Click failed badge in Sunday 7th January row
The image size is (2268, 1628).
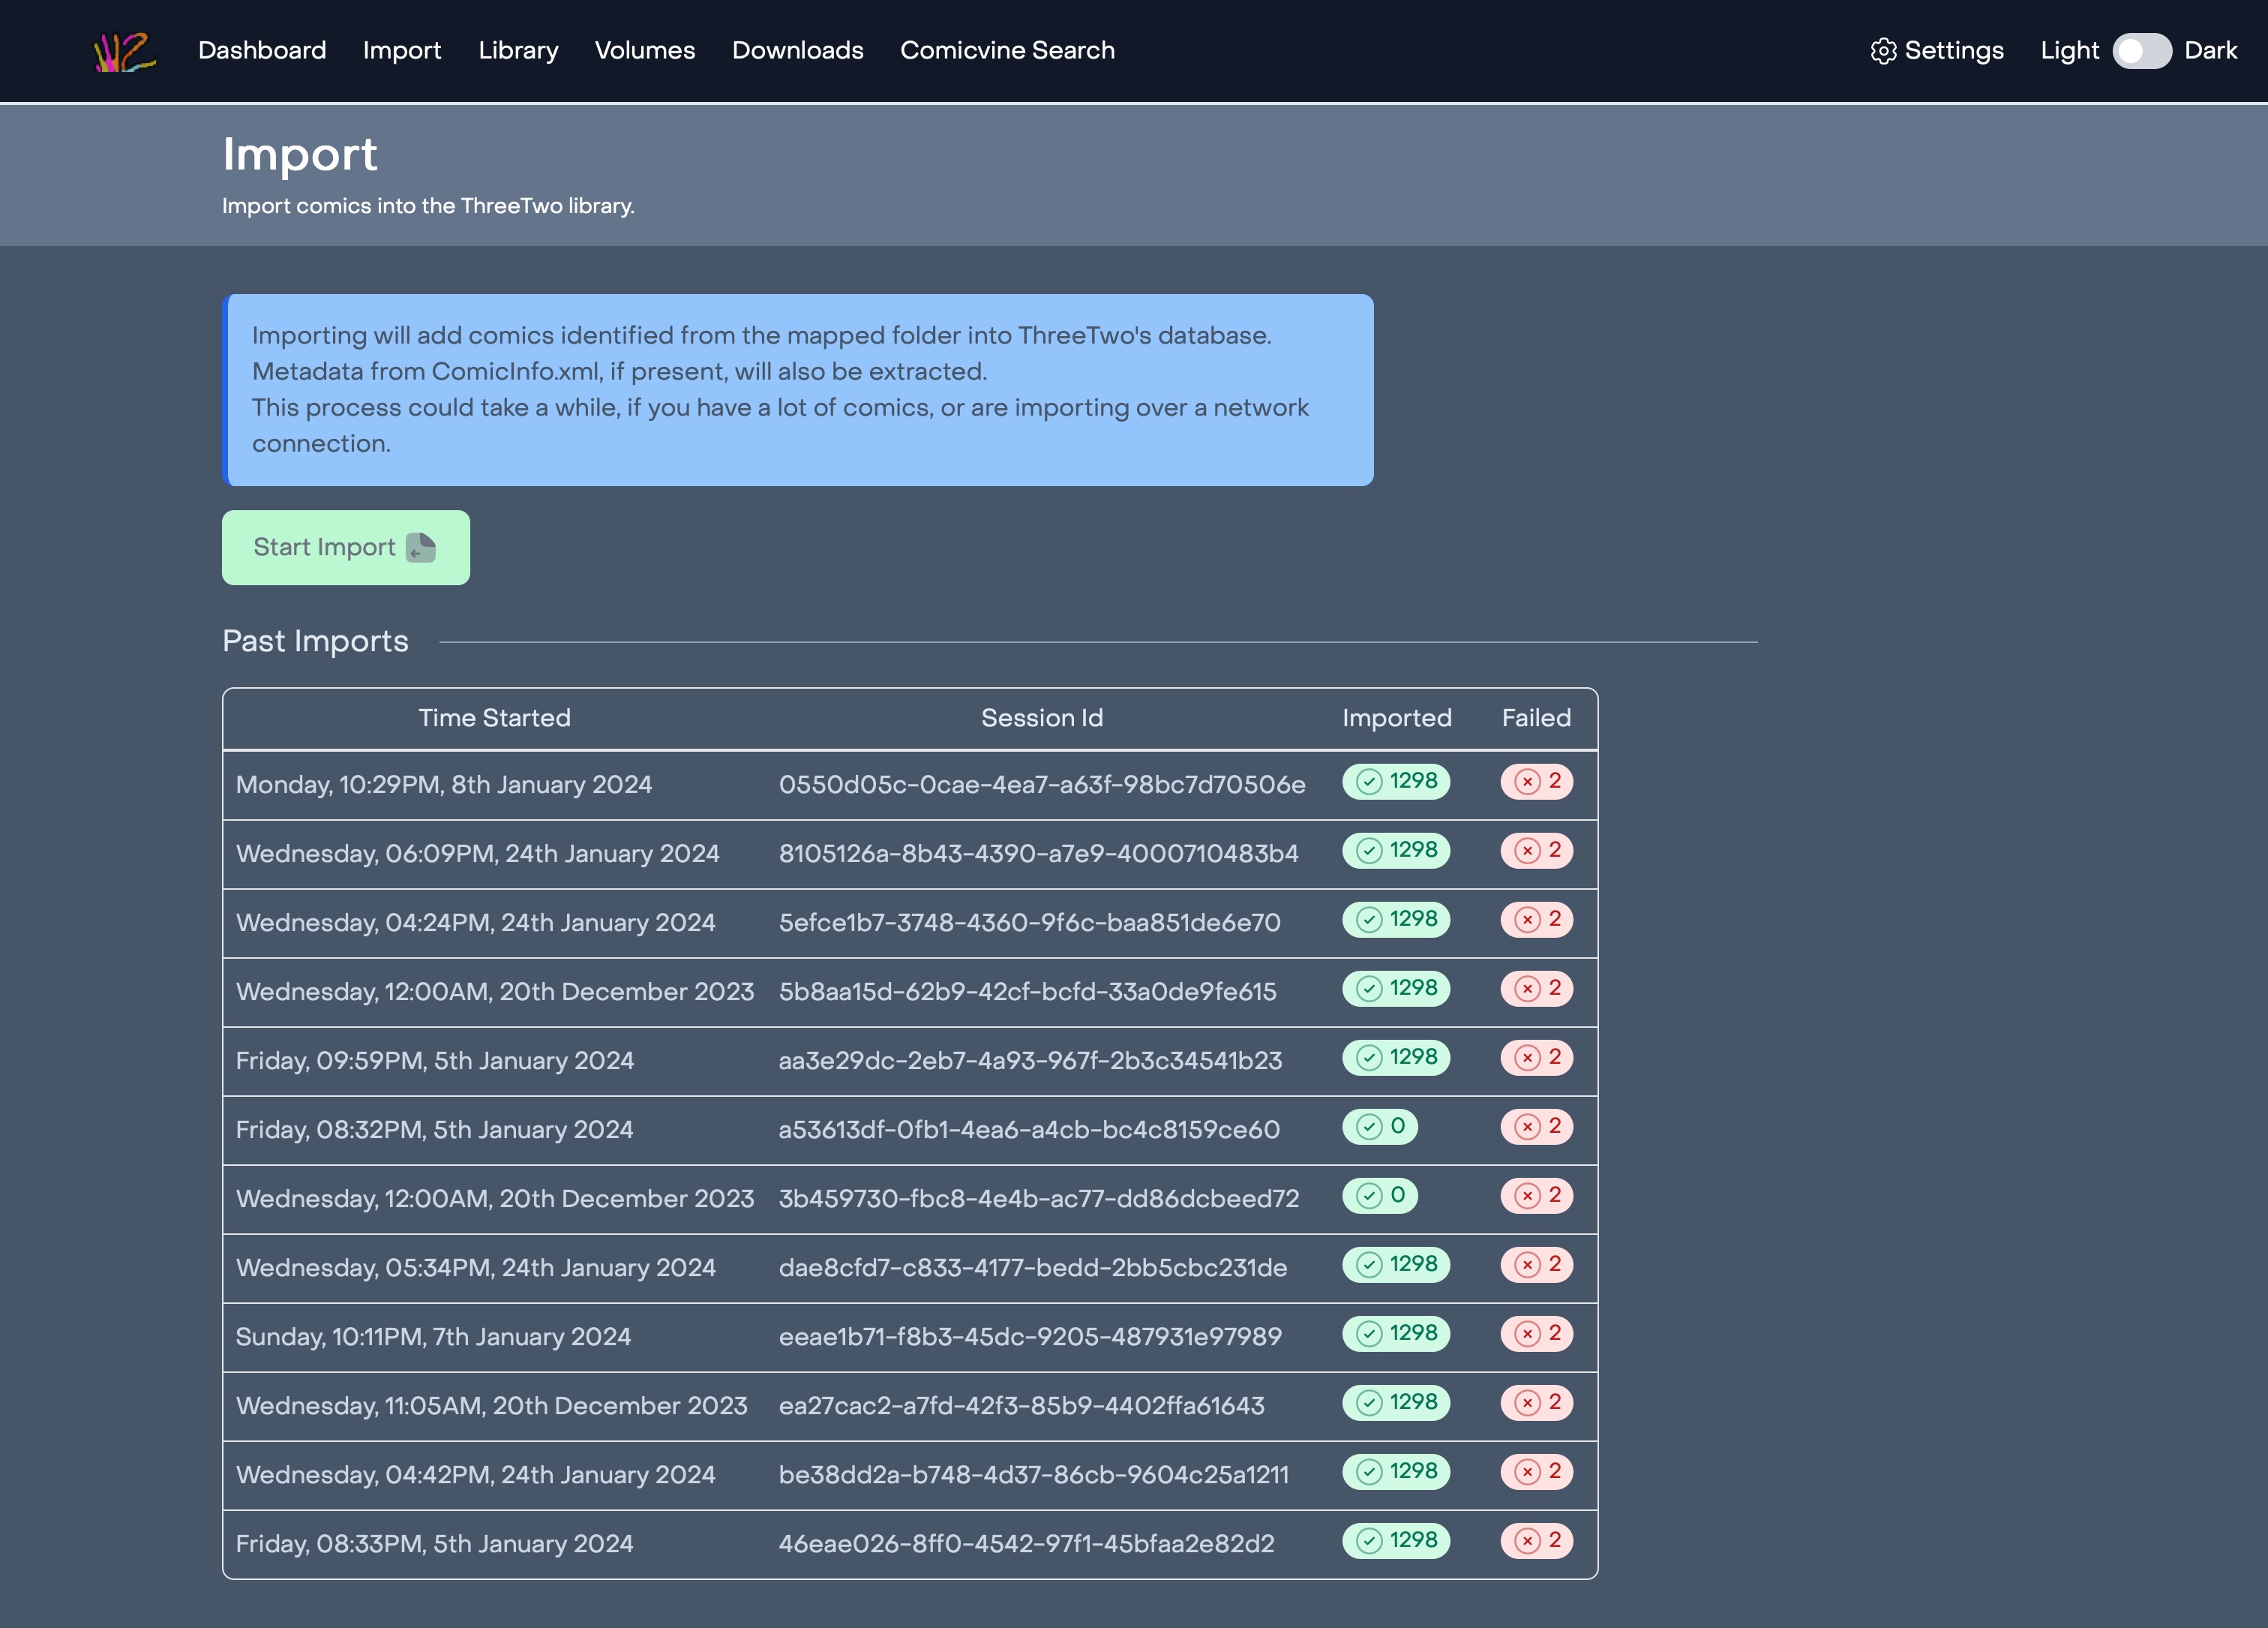point(1536,1334)
